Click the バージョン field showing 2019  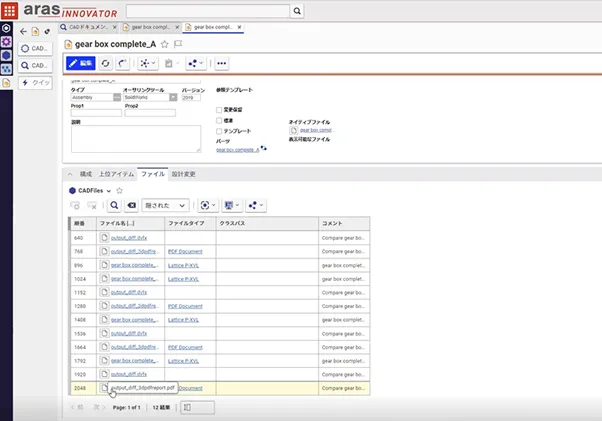tap(191, 97)
